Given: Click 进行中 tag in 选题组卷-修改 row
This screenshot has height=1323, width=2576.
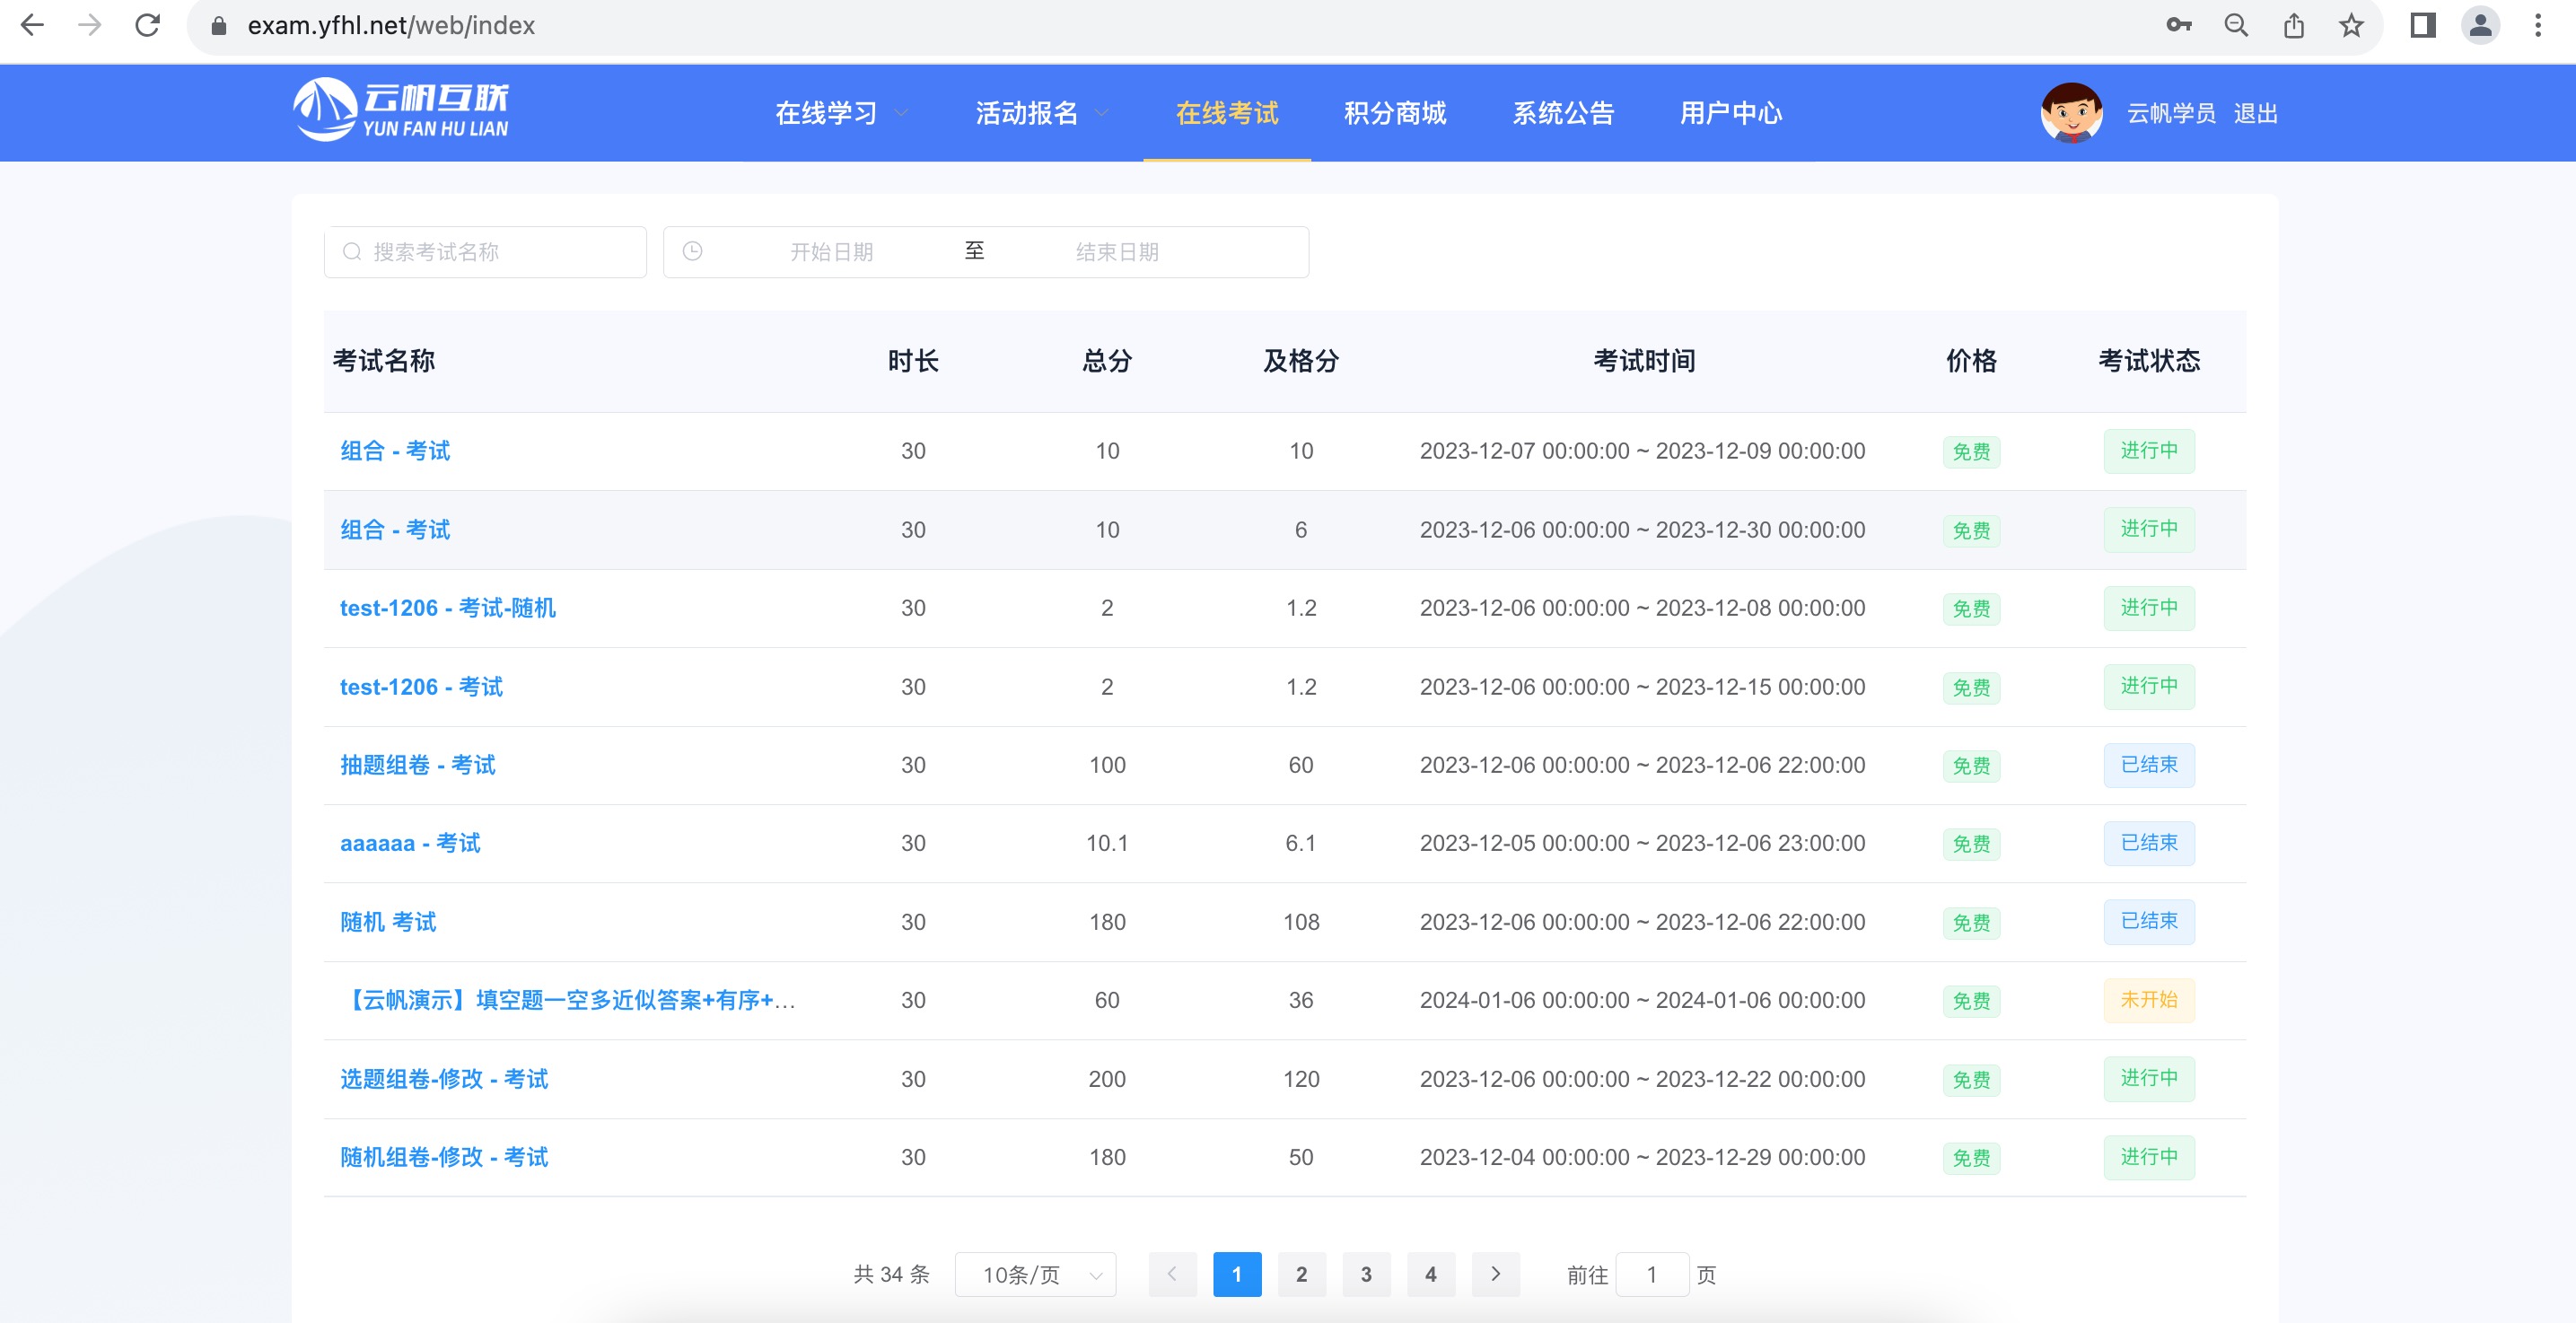Looking at the screenshot, I should click(x=2149, y=1078).
